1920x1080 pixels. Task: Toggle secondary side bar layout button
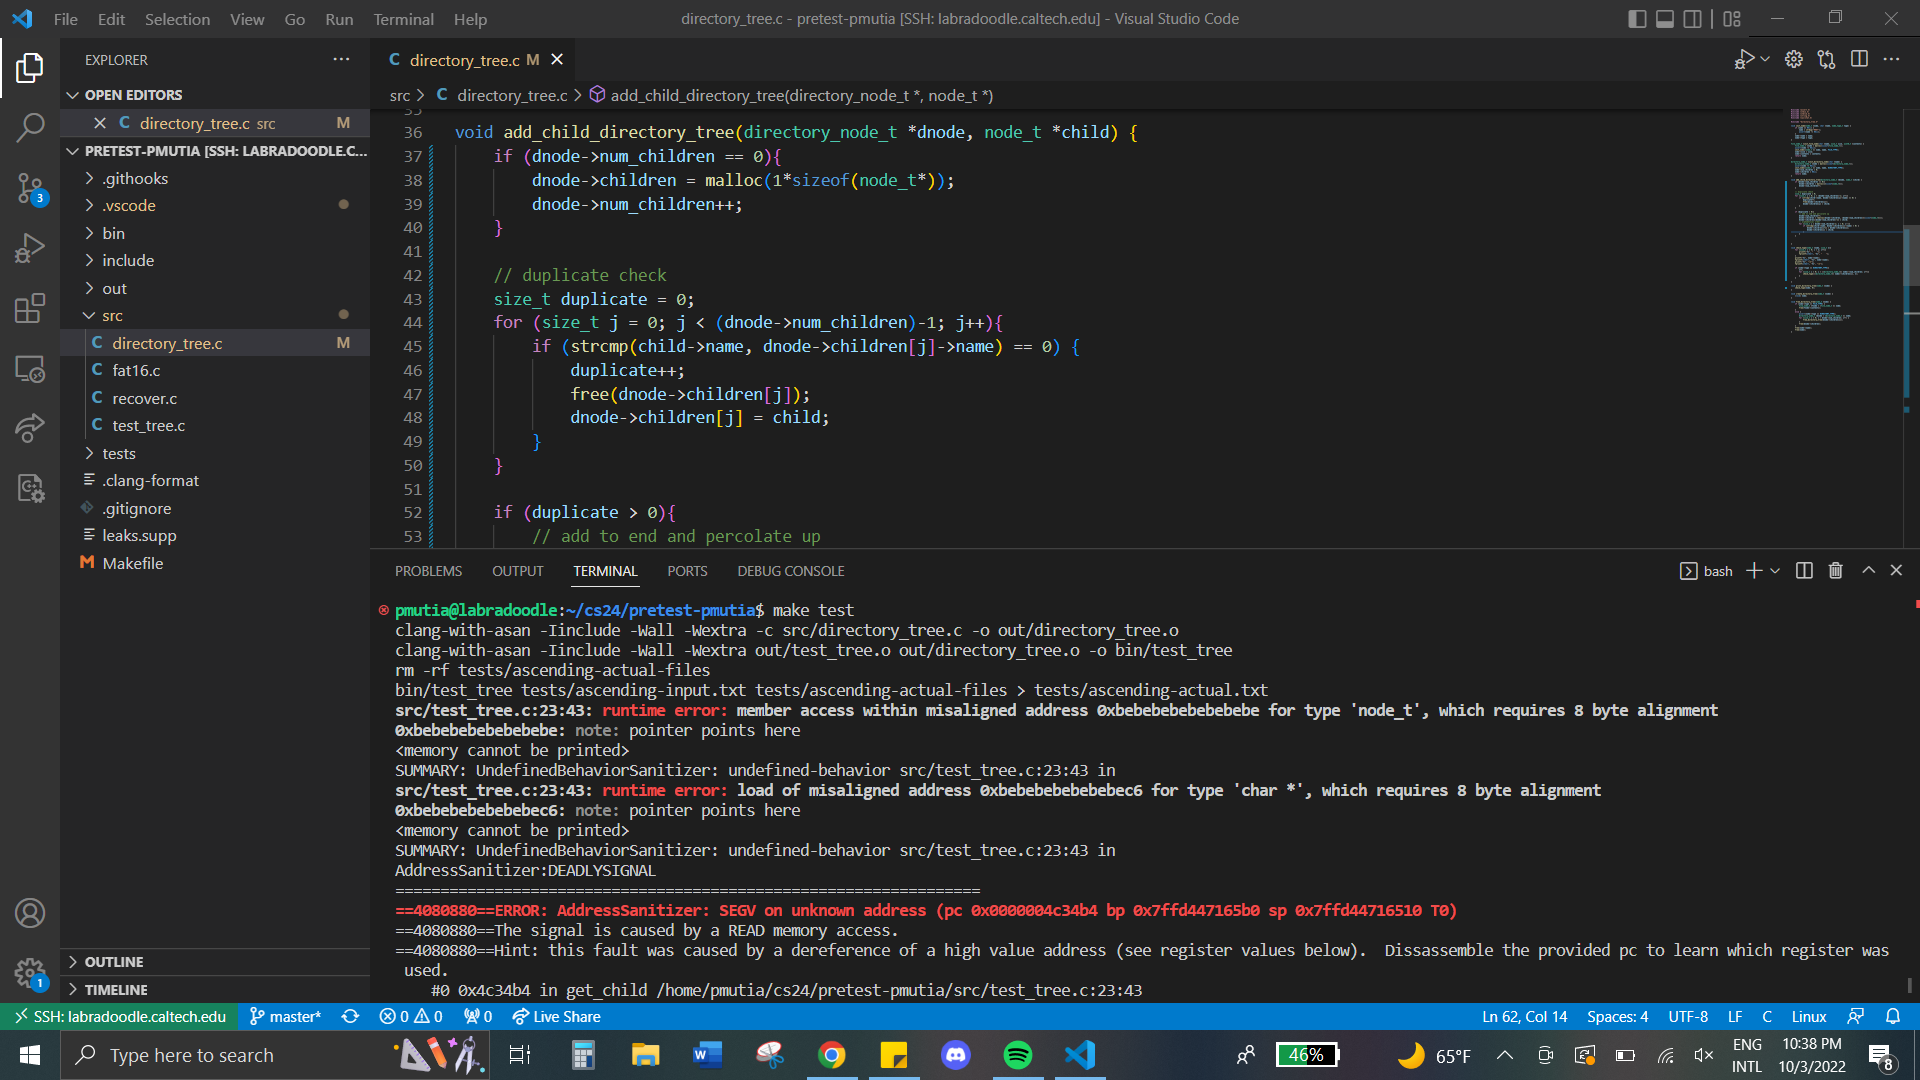point(1692,19)
